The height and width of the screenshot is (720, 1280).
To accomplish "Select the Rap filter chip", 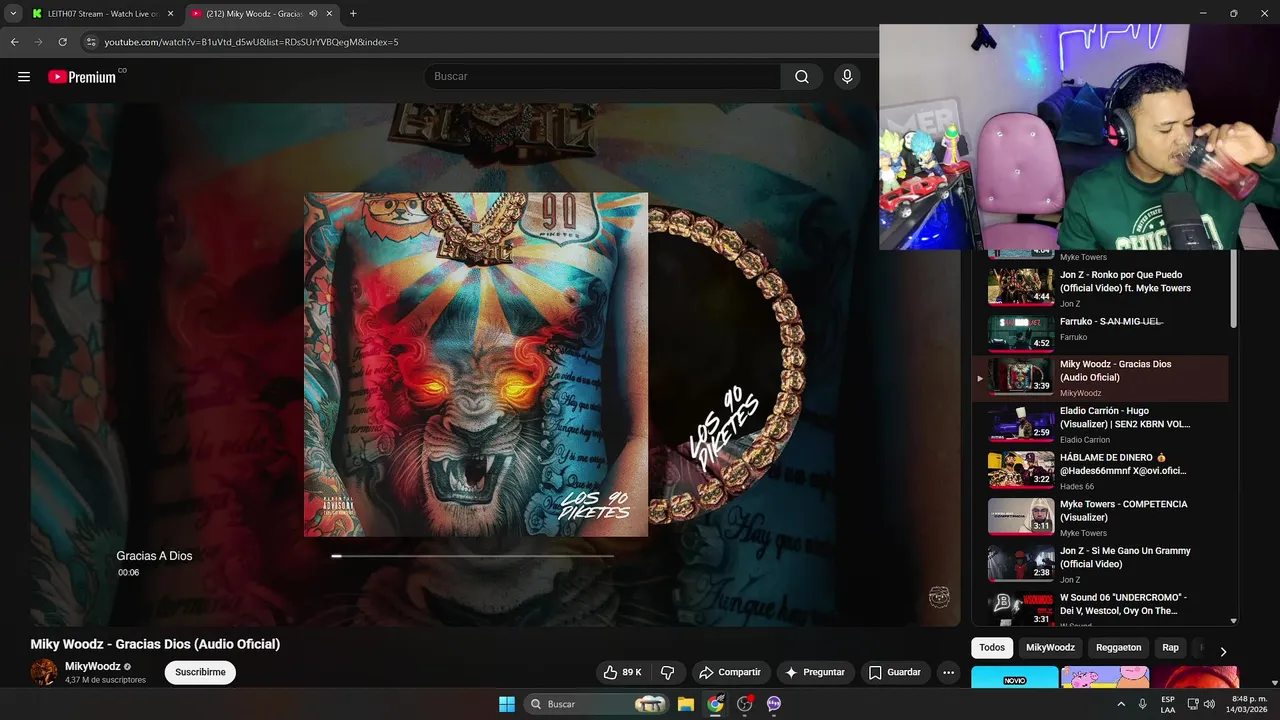I will click(x=1170, y=648).
